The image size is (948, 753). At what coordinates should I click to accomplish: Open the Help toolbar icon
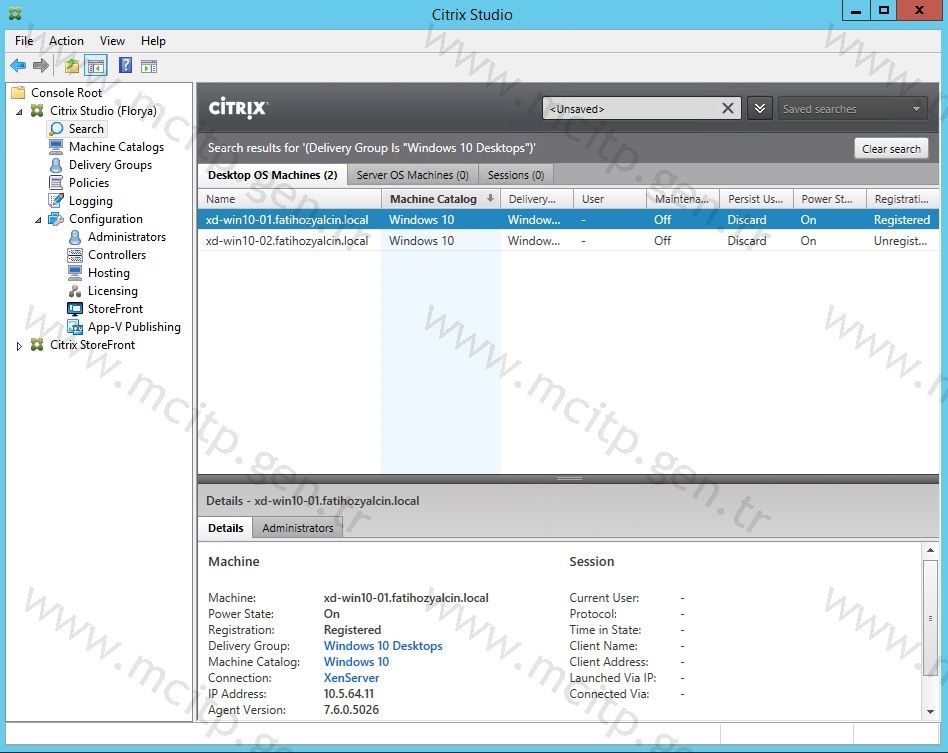click(125, 65)
